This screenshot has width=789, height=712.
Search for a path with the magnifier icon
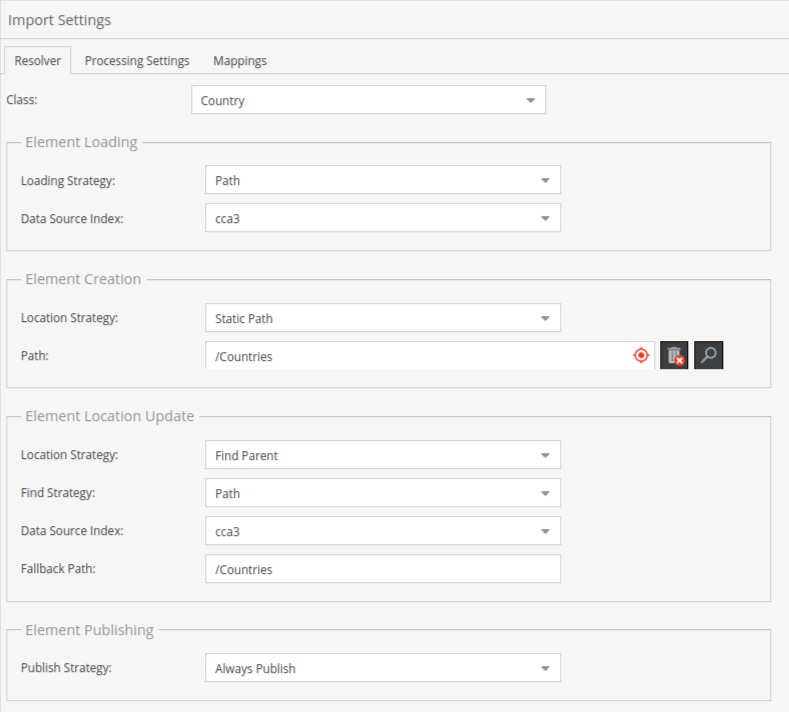pos(708,356)
